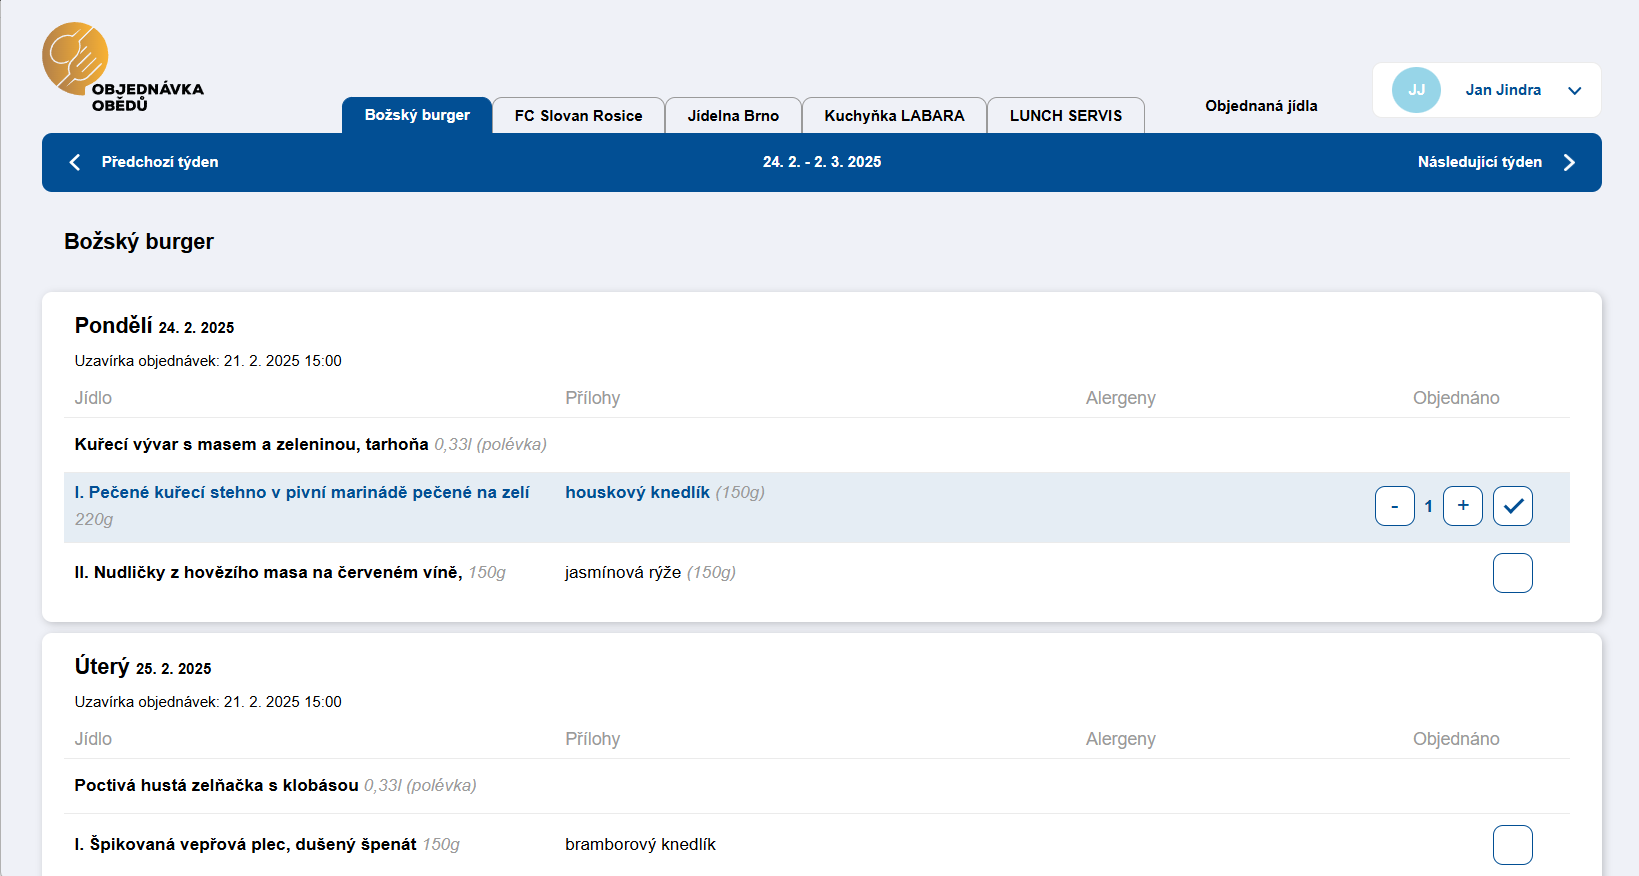The image size is (1639, 876).
Task: Check the Špikovaná vepřová plec order box
Action: click(1512, 845)
